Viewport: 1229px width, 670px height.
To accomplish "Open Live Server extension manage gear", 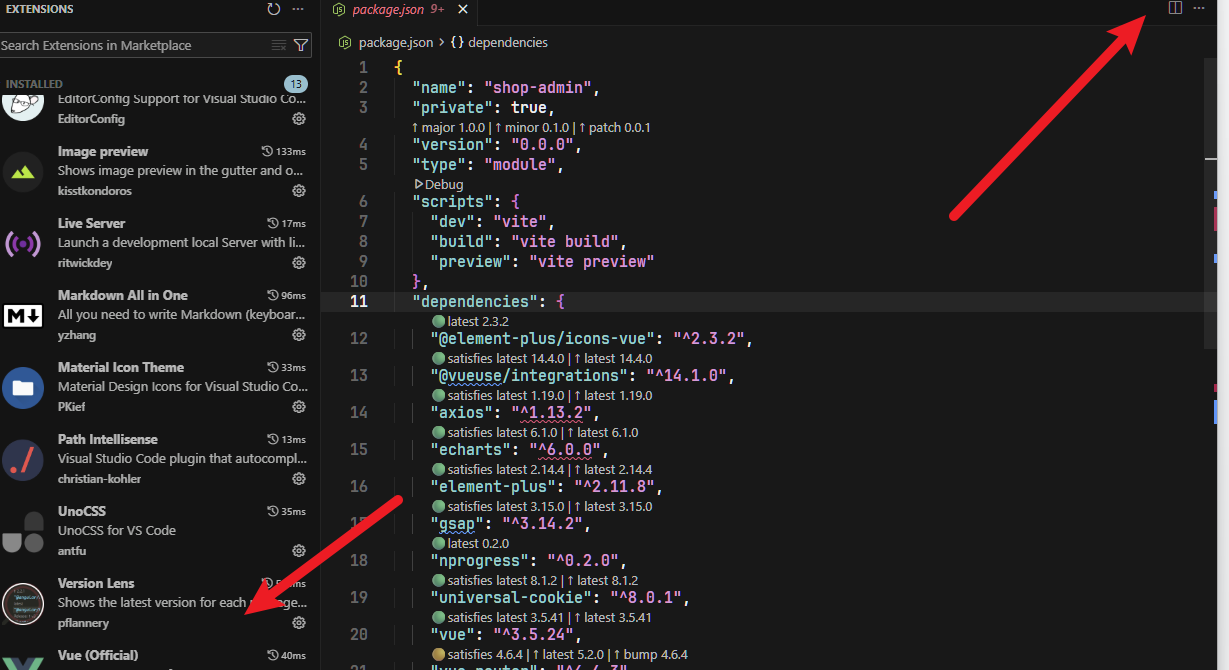I will point(298,263).
